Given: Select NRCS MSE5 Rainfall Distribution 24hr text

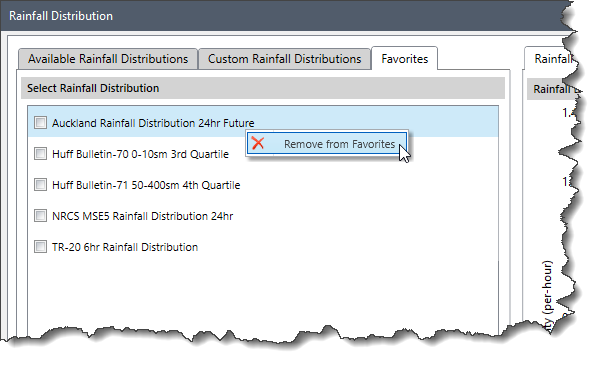Looking at the screenshot, I should pyautogui.click(x=142, y=216).
